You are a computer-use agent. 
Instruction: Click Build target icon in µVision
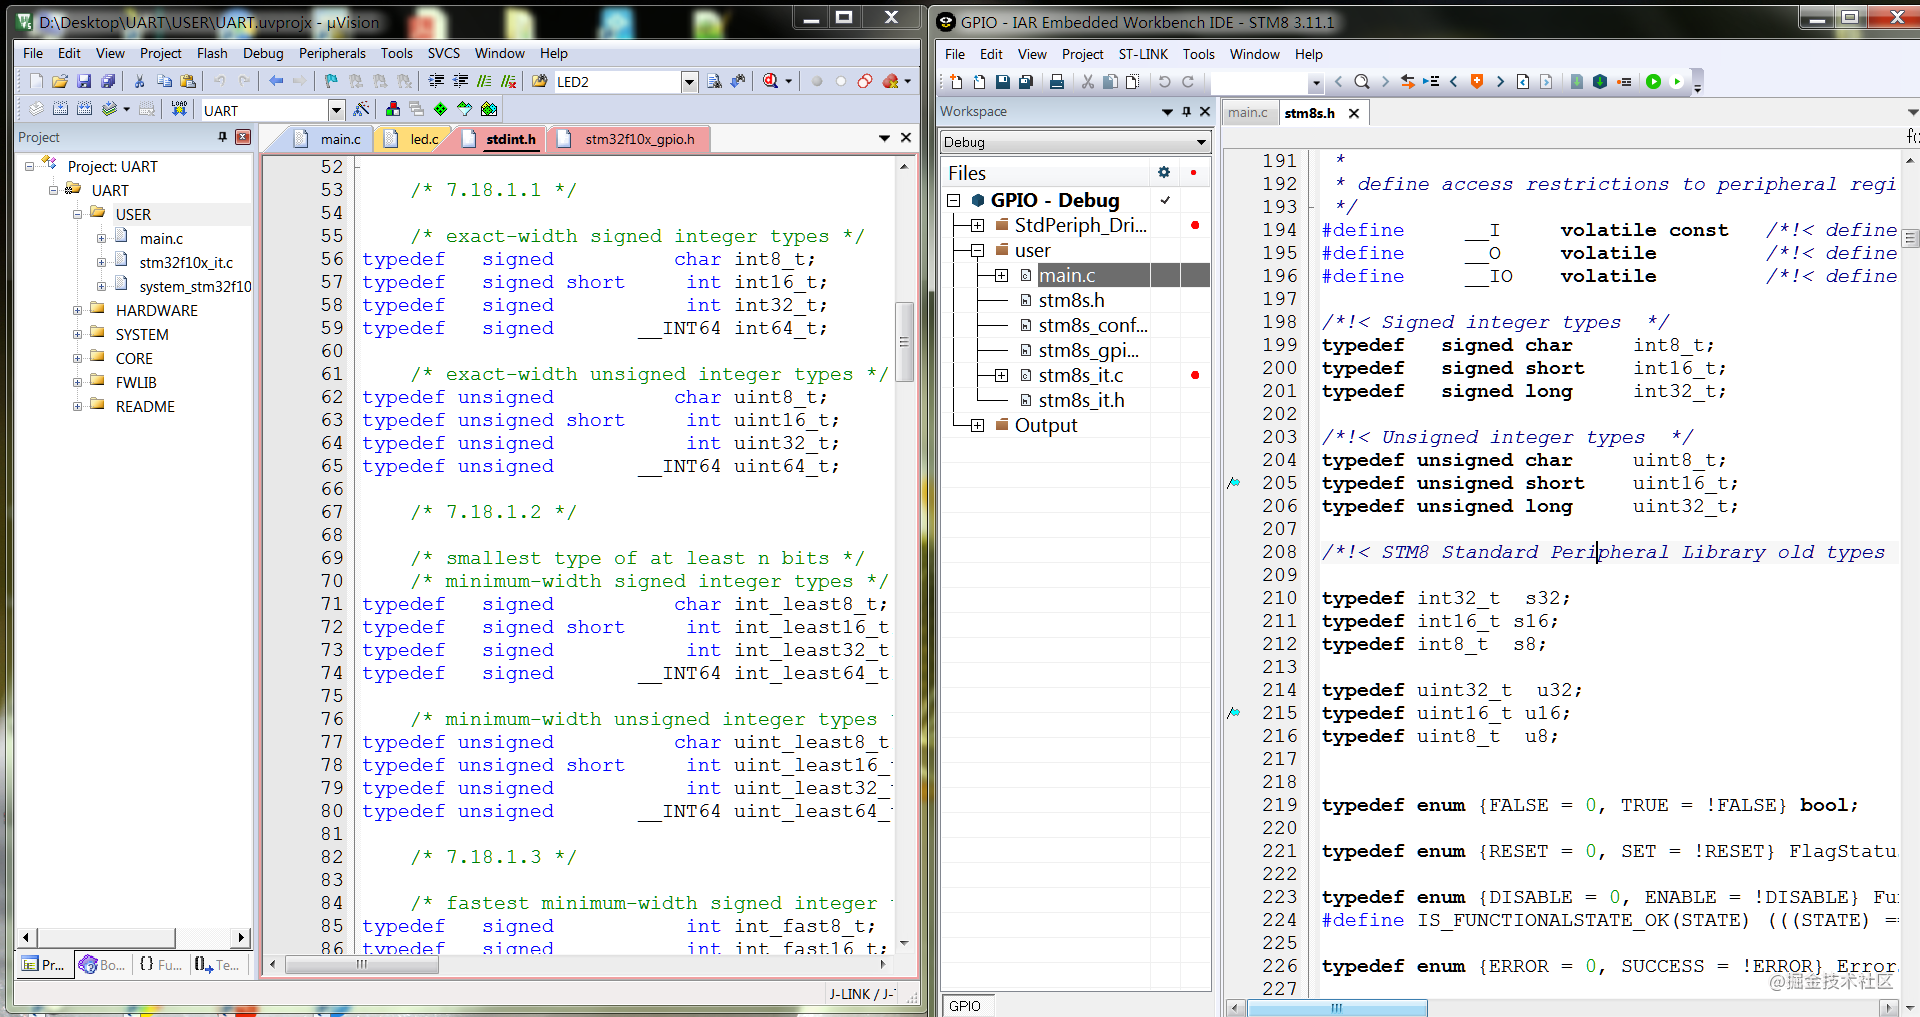click(60, 109)
